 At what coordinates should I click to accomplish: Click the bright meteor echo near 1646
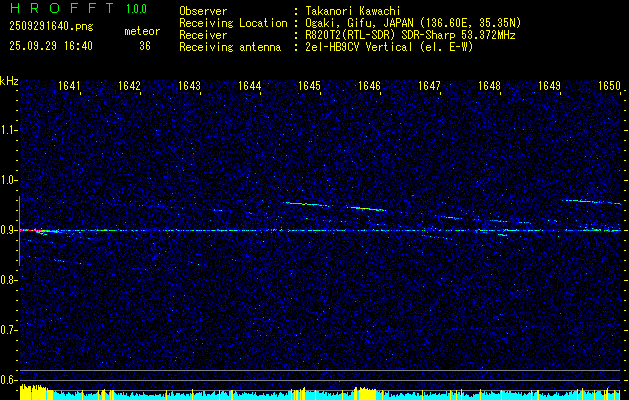[366, 209]
